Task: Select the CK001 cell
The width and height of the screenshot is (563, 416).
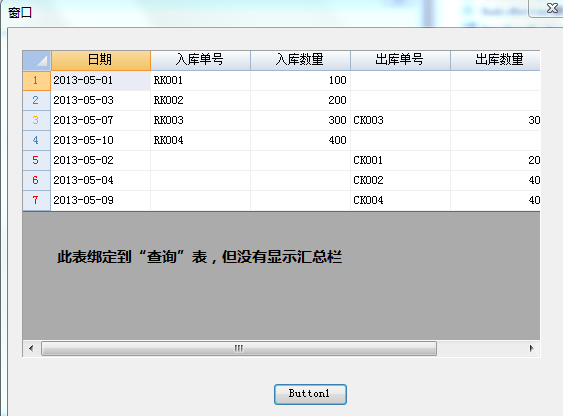Action: [x=400, y=160]
